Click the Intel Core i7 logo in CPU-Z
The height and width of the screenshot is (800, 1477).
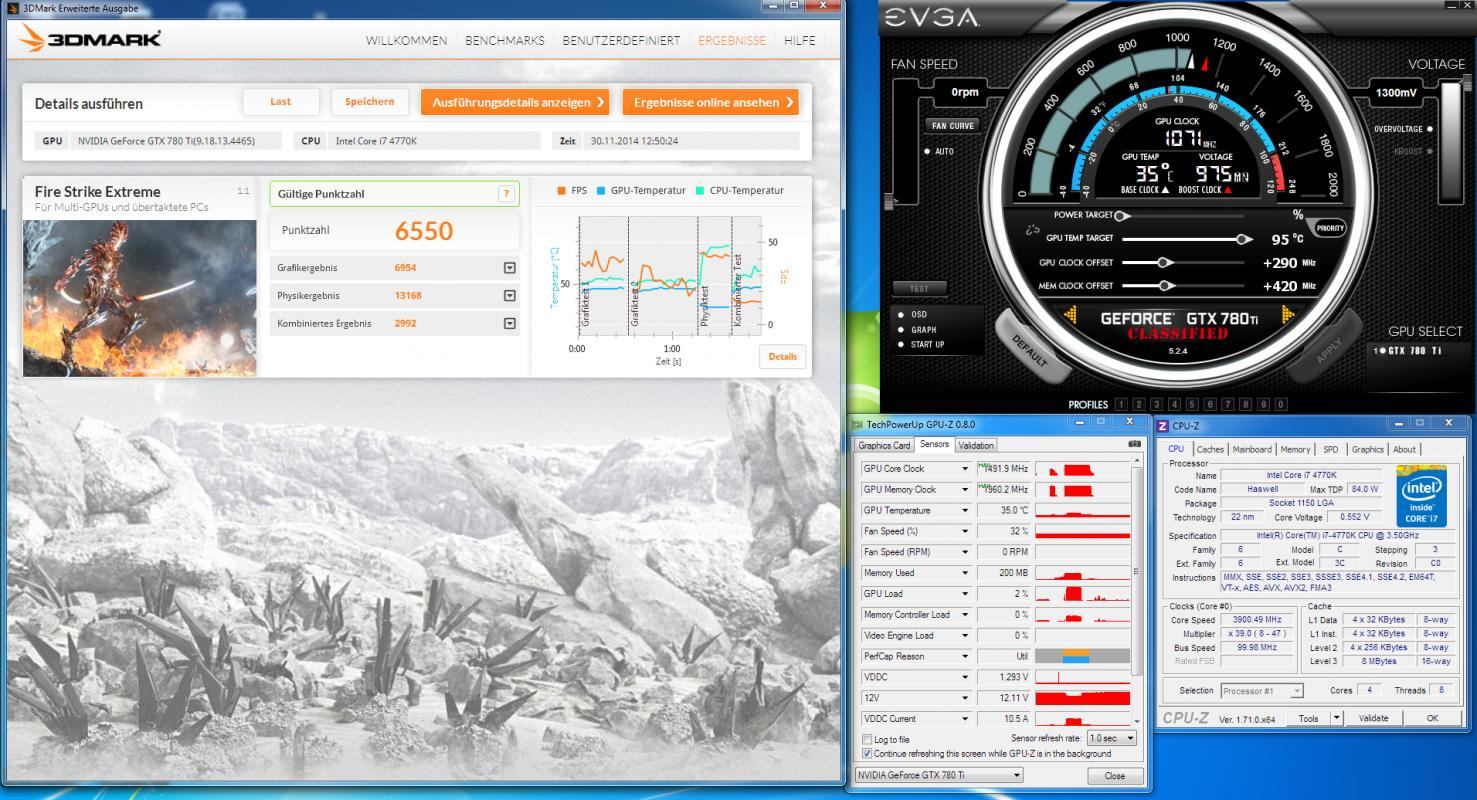[x=1421, y=496]
